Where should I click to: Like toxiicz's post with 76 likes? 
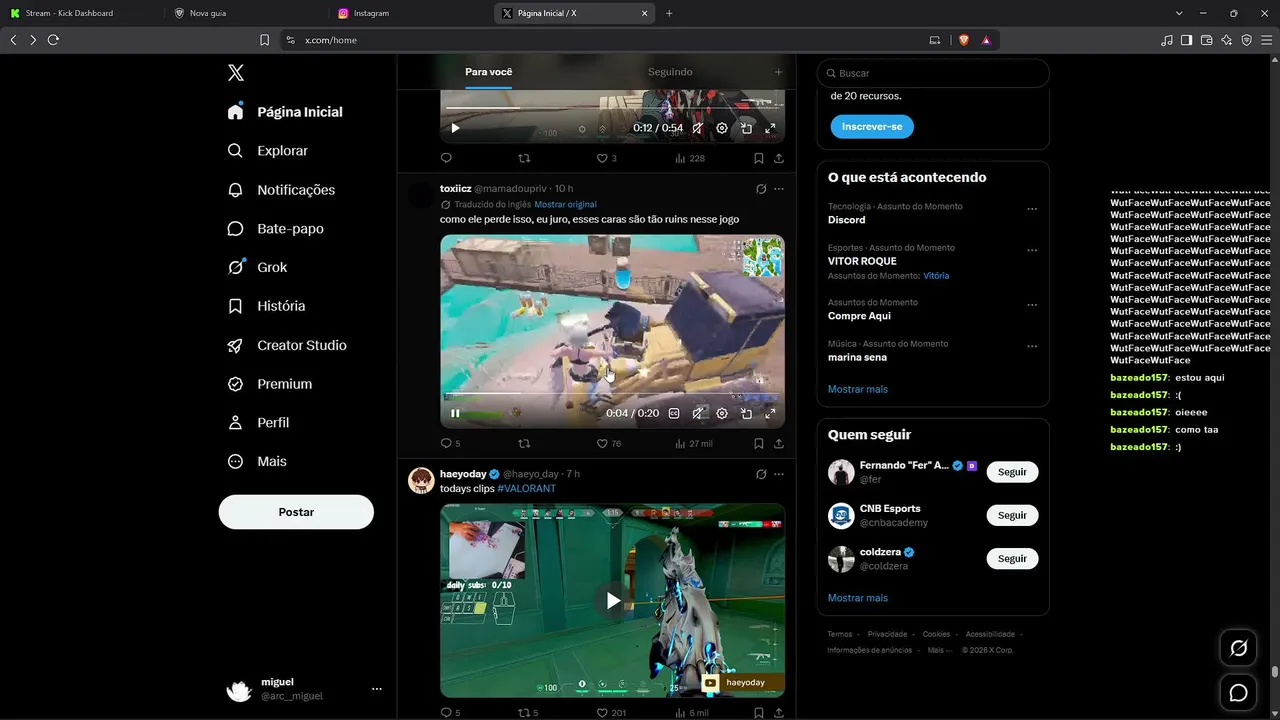pyautogui.click(x=602, y=443)
